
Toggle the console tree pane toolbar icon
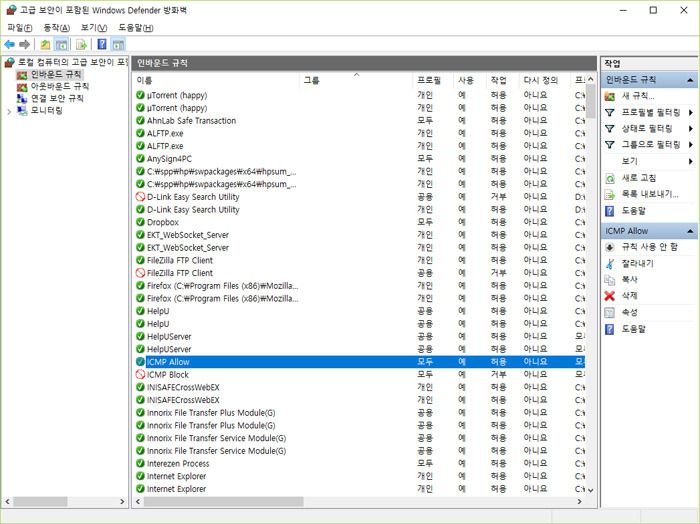[x=61, y=45]
